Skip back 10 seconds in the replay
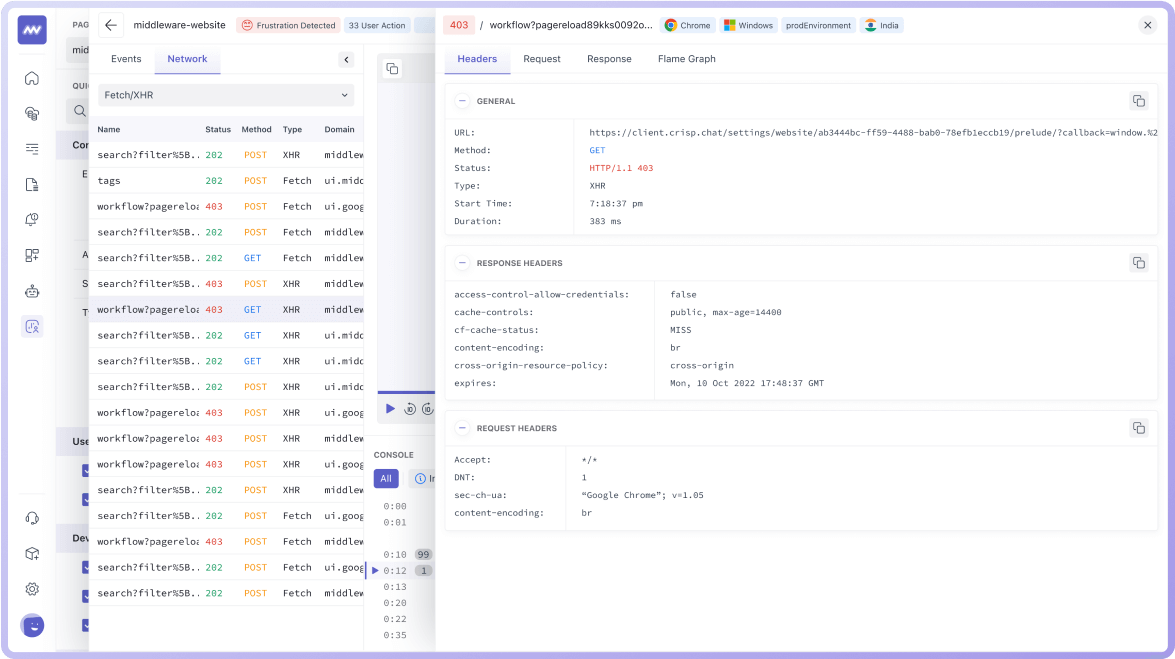 point(408,408)
